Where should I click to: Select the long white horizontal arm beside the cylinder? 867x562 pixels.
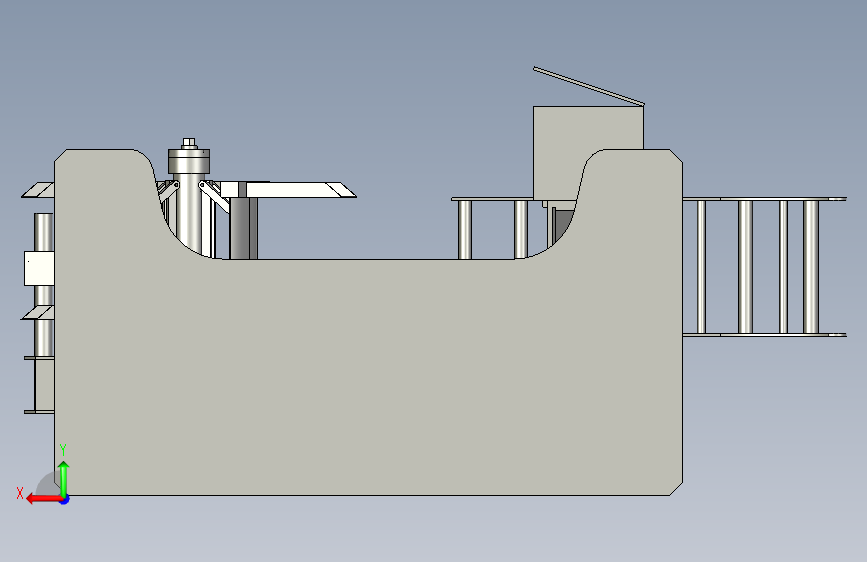pos(299,190)
